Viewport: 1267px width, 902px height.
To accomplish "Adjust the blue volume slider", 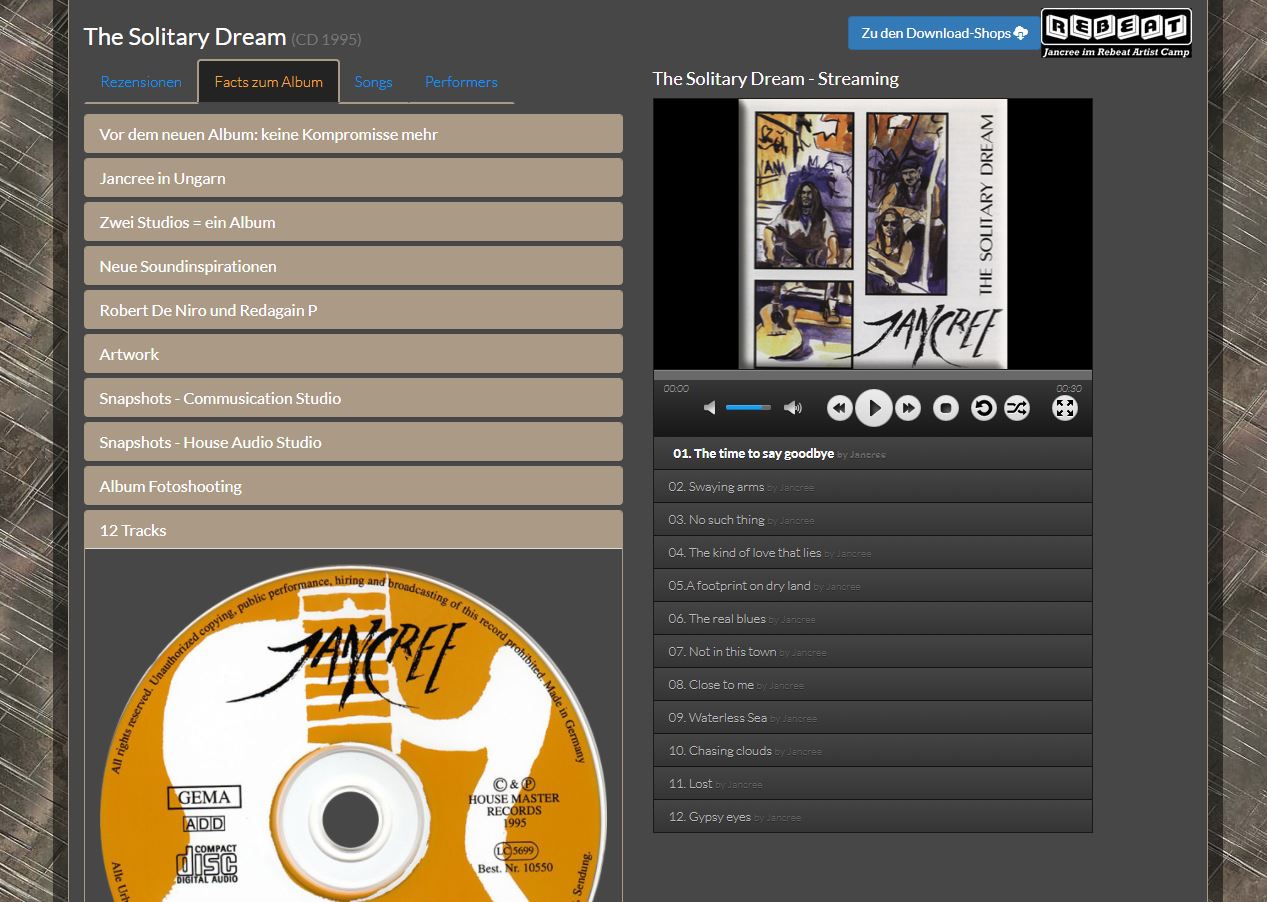I will pos(748,408).
